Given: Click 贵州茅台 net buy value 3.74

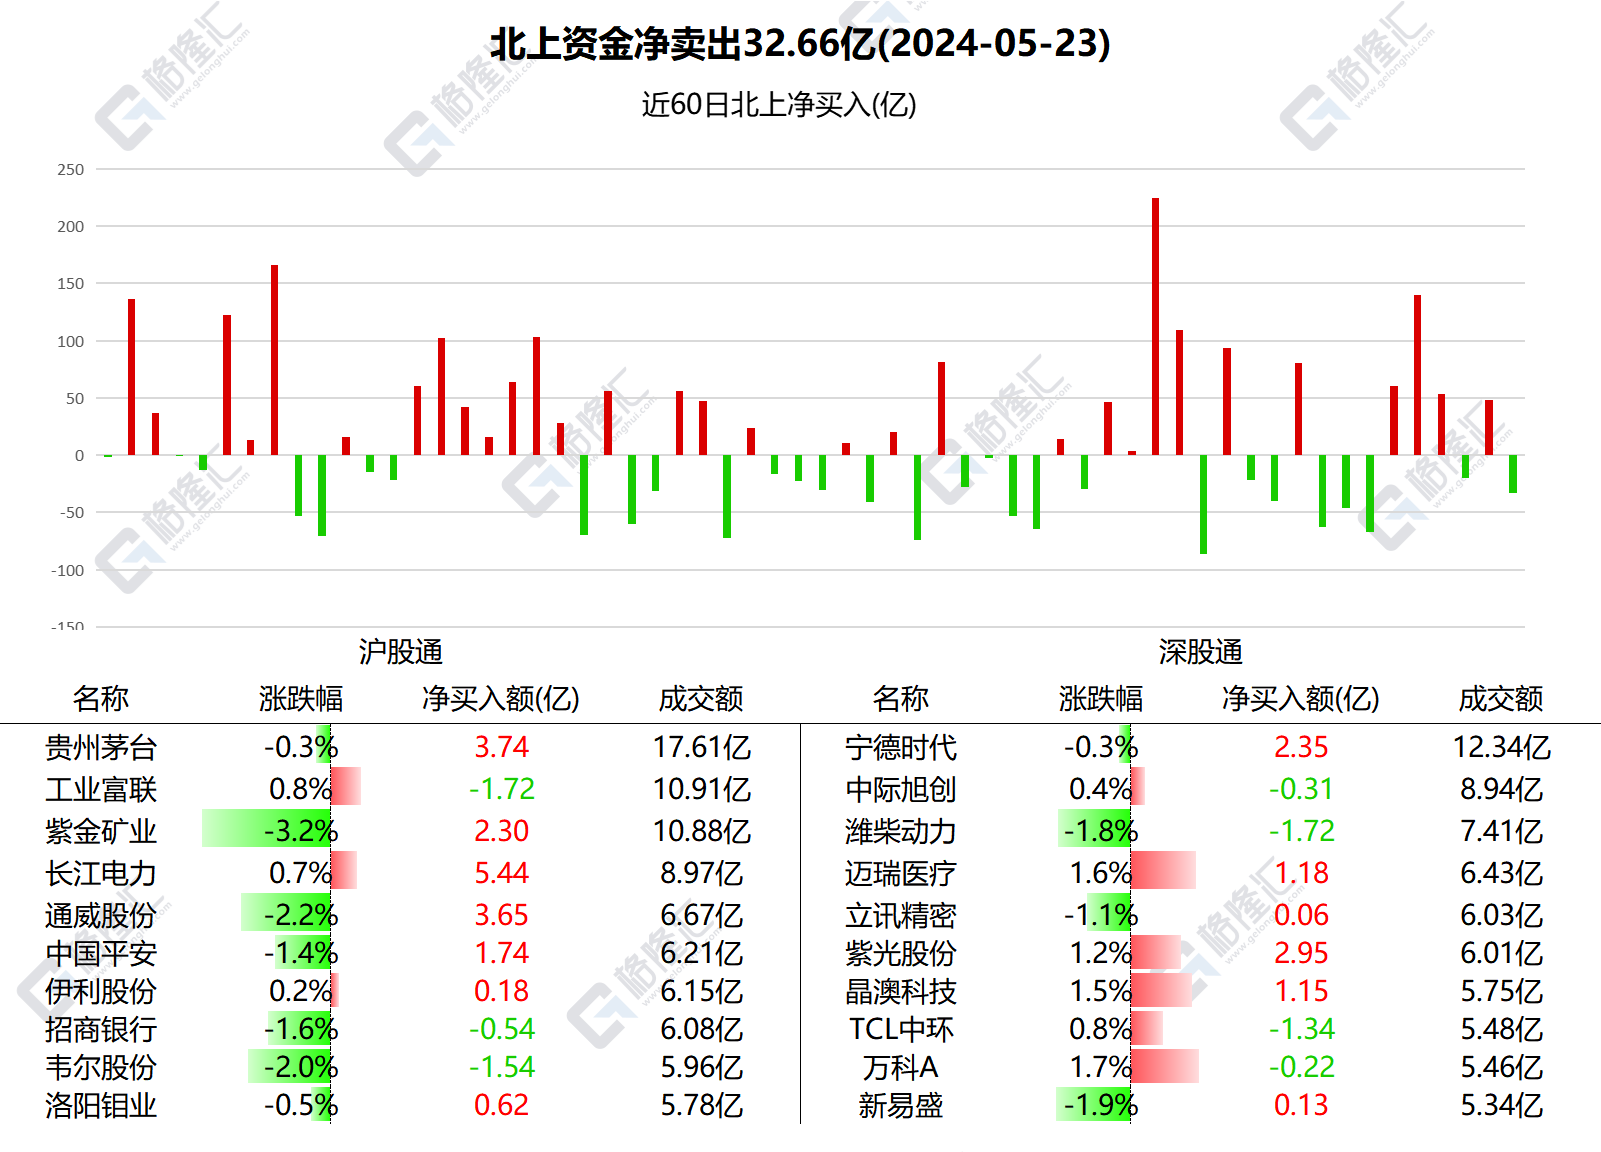Looking at the screenshot, I should tap(501, 747).
